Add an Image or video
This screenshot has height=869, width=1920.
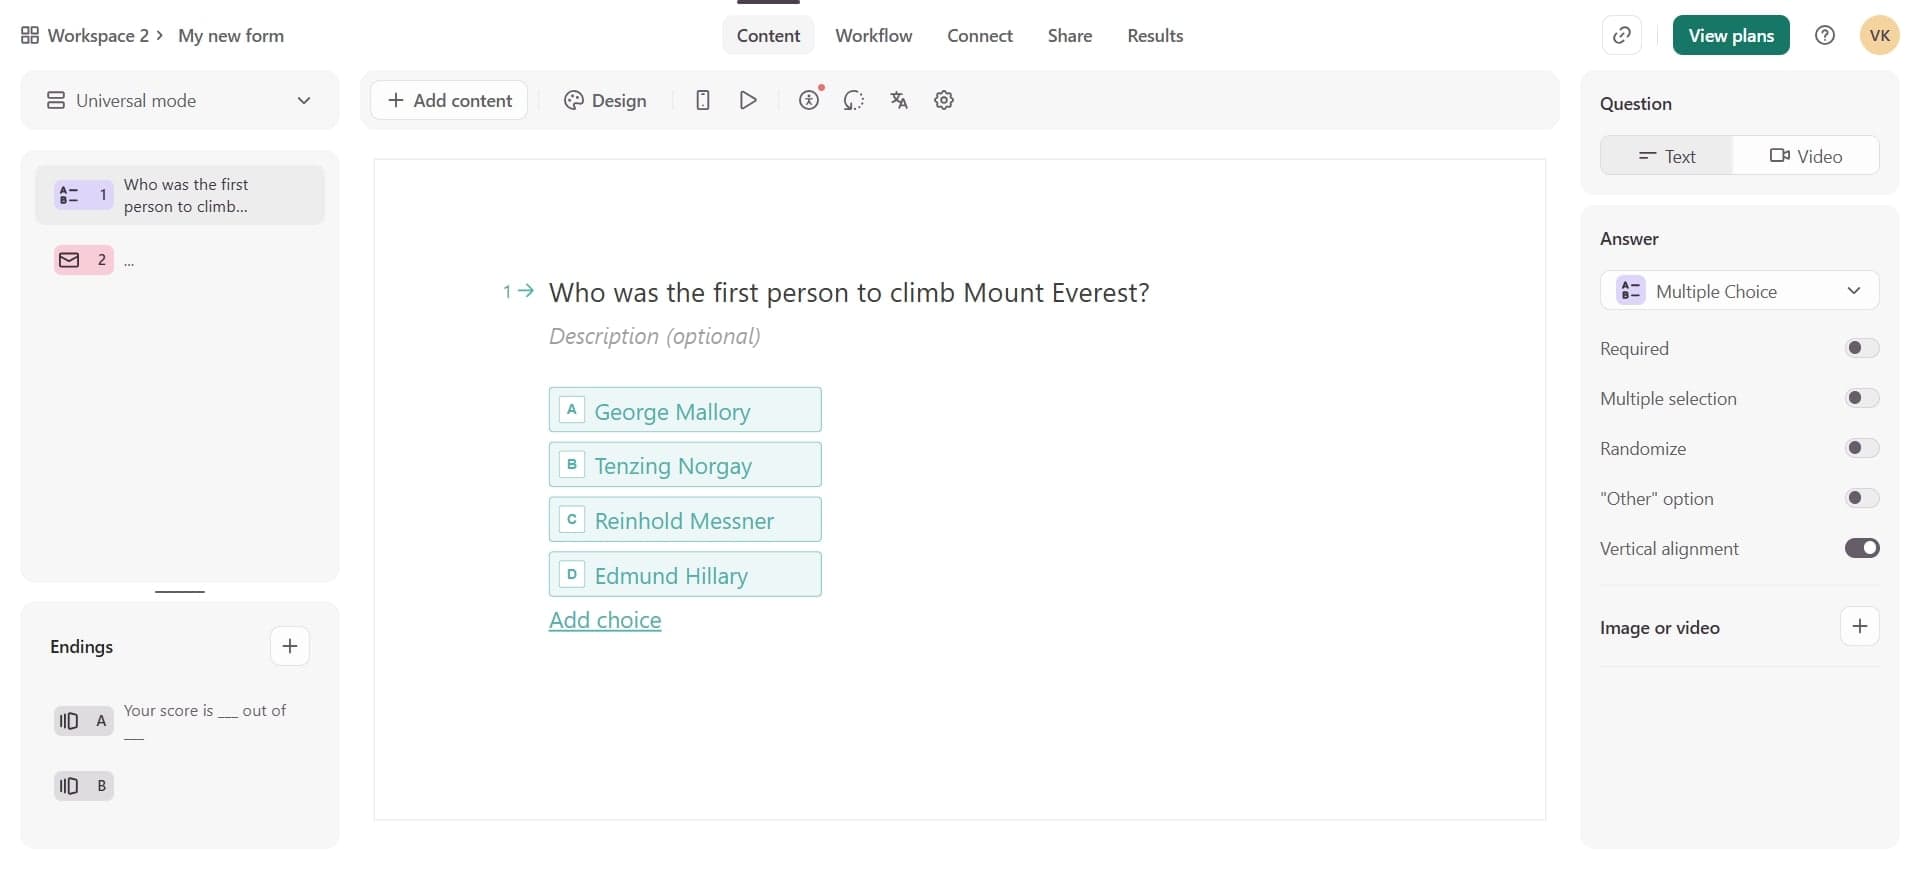pos(1859,627)
